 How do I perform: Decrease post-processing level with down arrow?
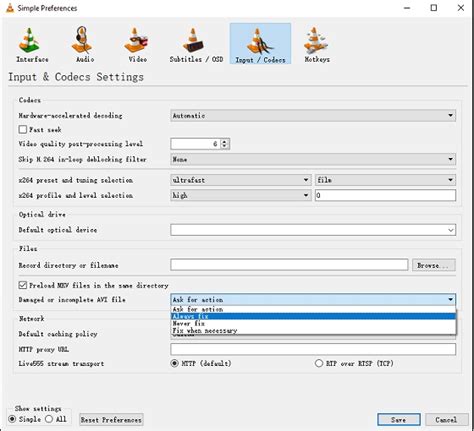[224, 146]
